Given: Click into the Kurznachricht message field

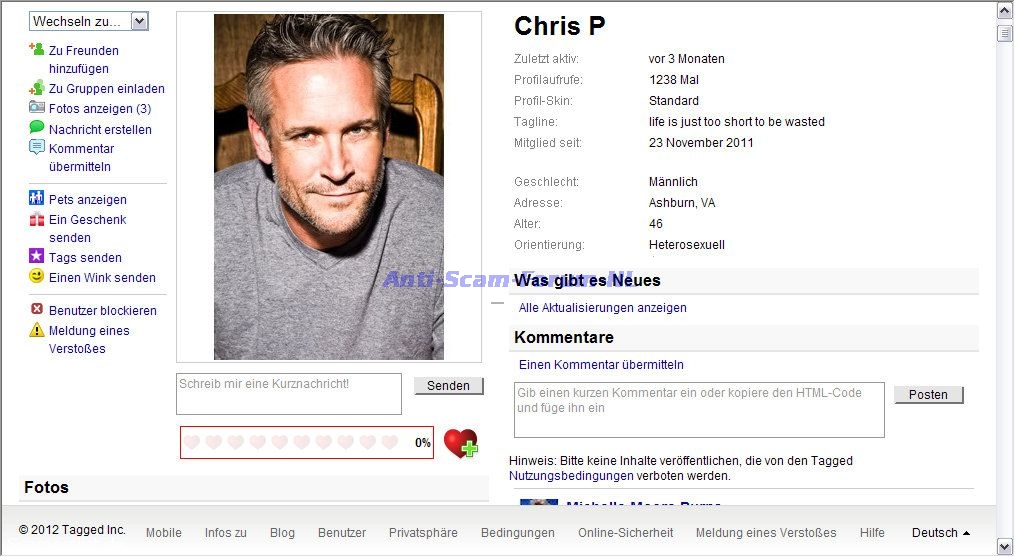Looking at the screenshot, I should 289,394.
